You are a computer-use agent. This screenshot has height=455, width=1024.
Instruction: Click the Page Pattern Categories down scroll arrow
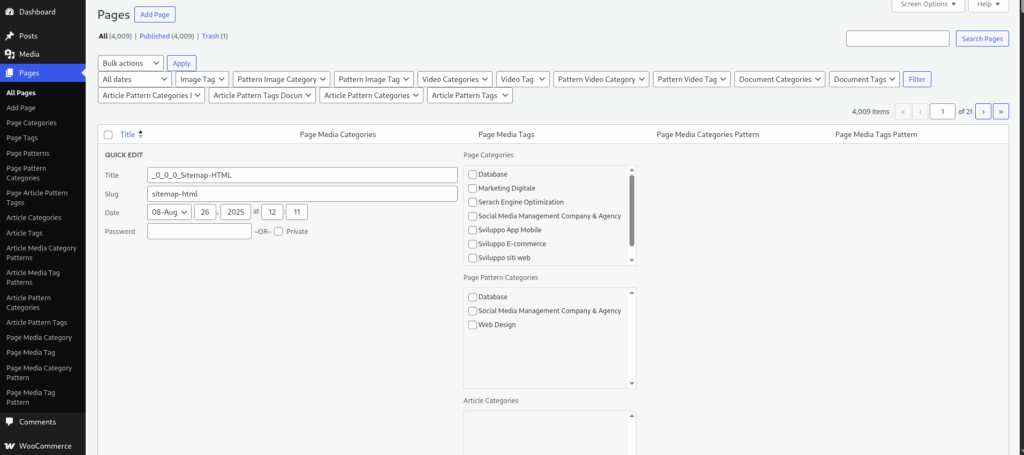coord(632,384)
